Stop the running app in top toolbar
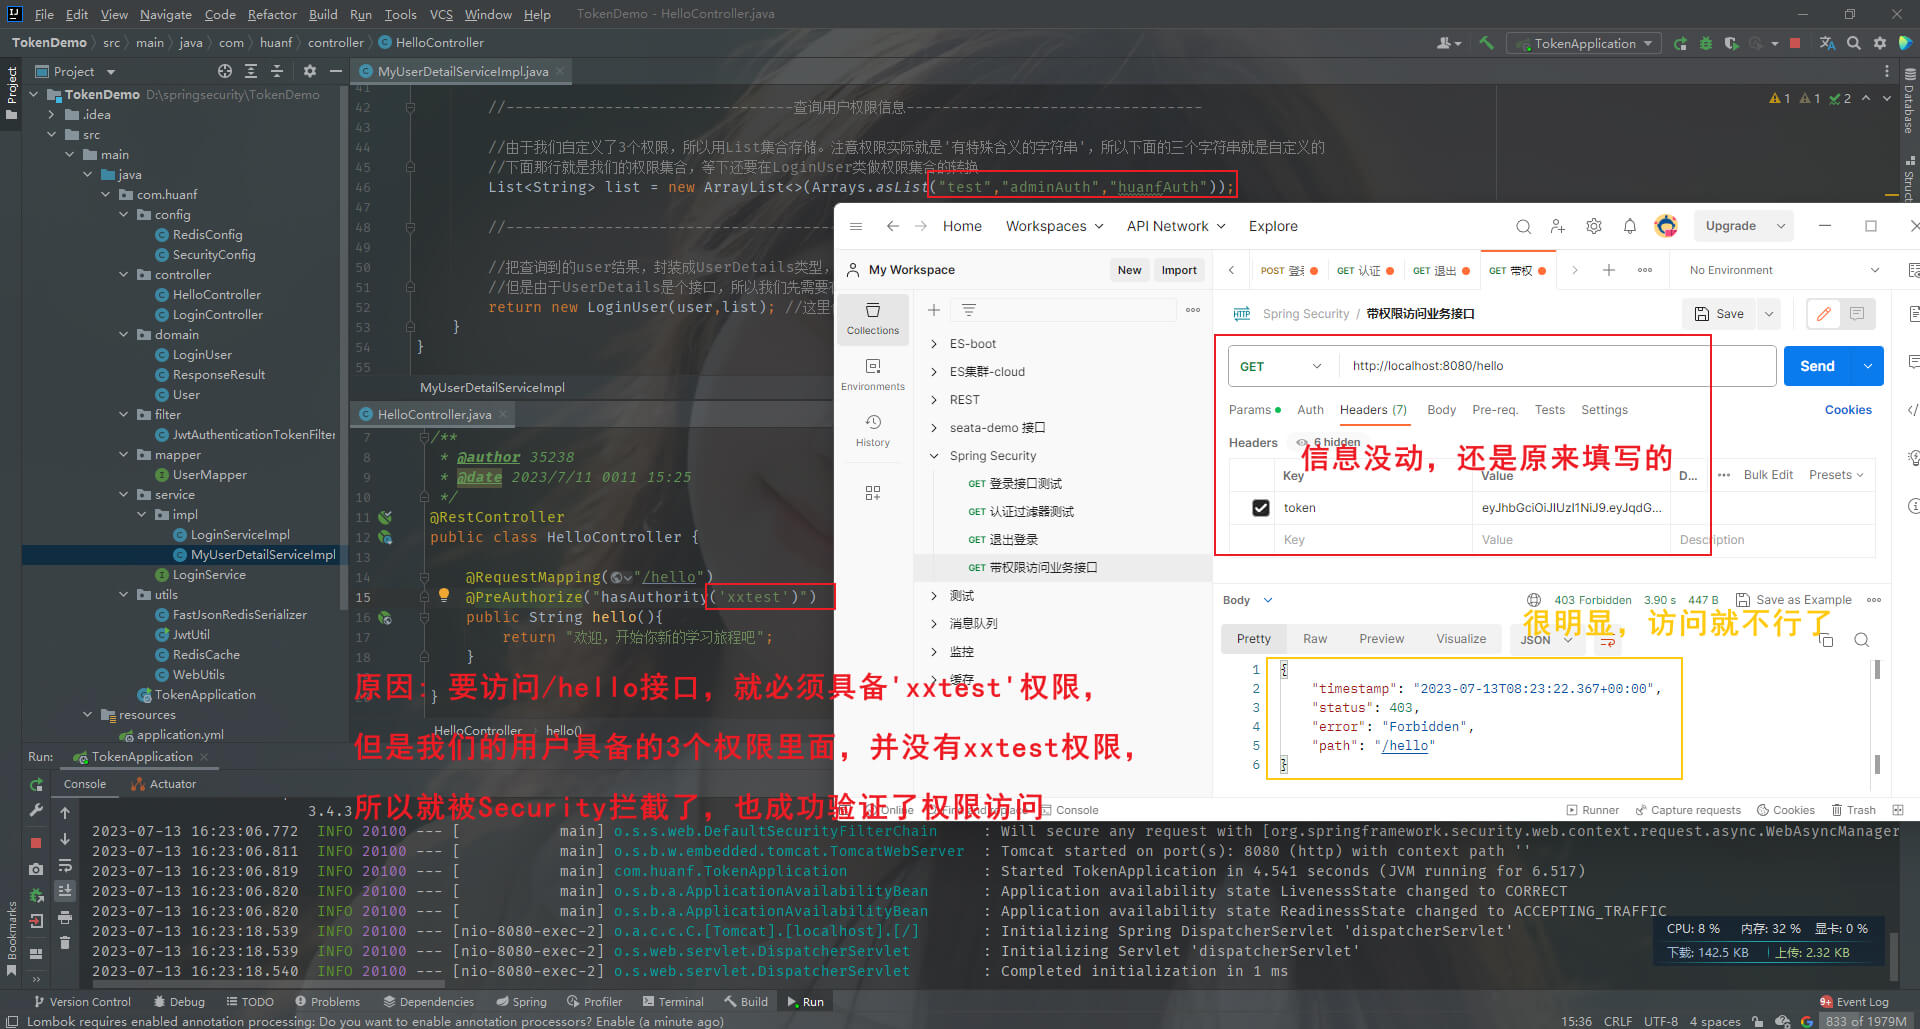Image resolution: width=1920 pixels, height=1029 pixels. [1795, 43]
